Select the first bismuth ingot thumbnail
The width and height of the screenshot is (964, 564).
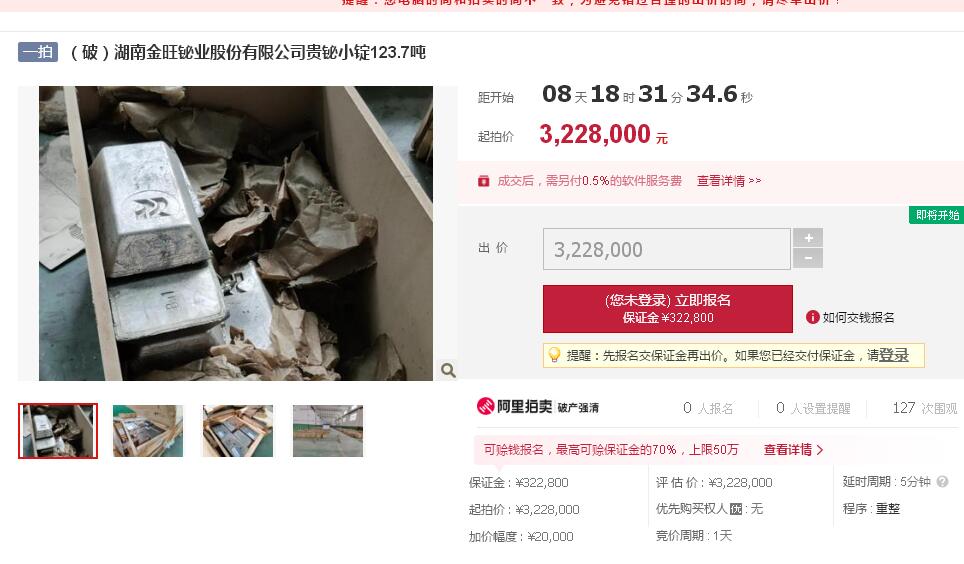pyautogui.click(x=58, y=431)
